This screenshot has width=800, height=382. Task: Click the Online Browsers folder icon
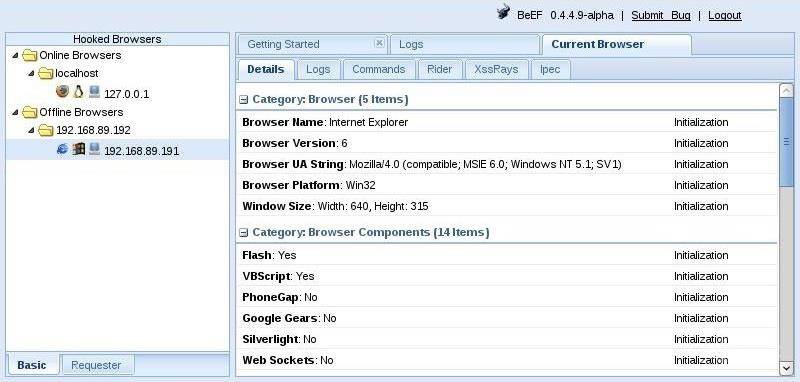tap(30, 55)
